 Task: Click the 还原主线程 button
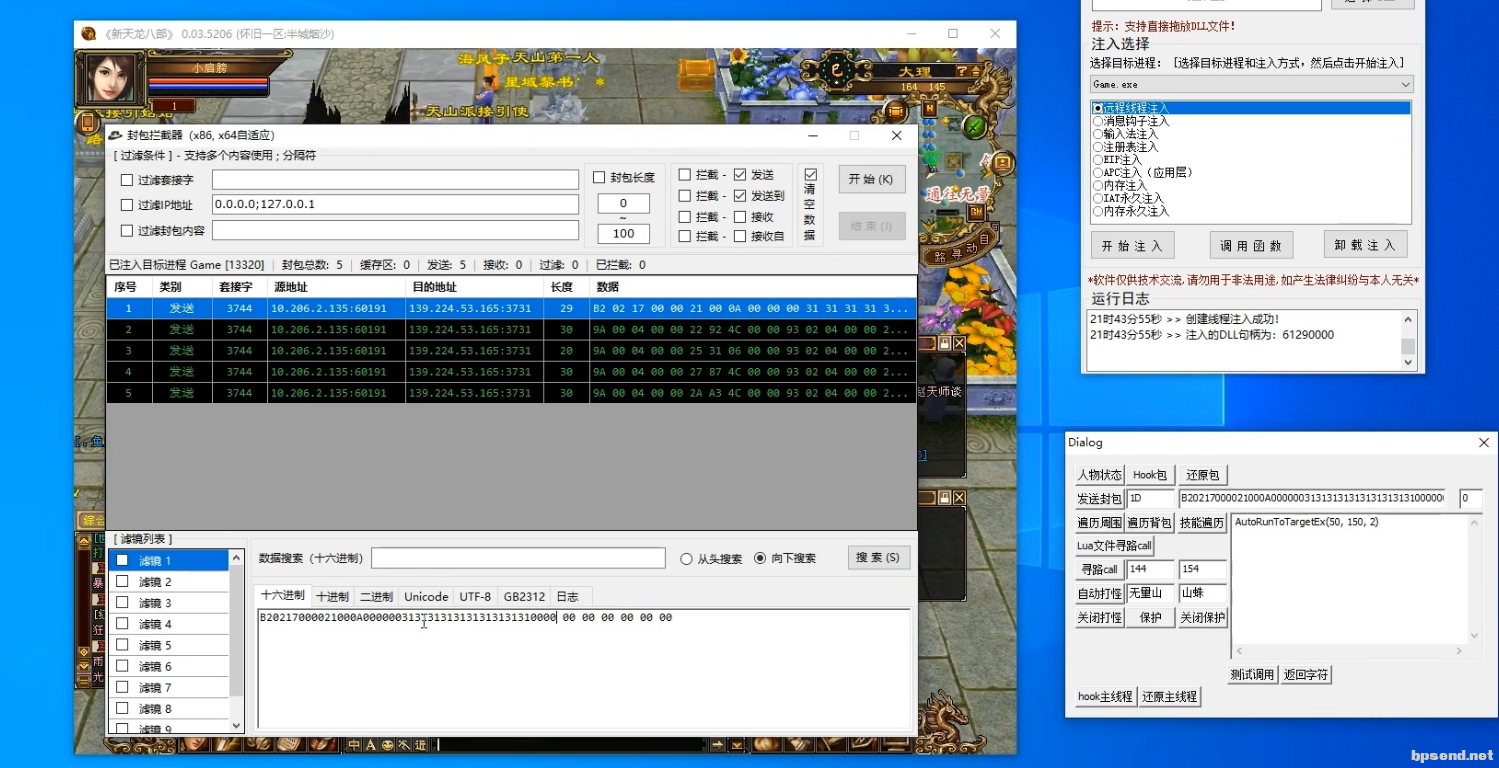(x=1170, y=696)
